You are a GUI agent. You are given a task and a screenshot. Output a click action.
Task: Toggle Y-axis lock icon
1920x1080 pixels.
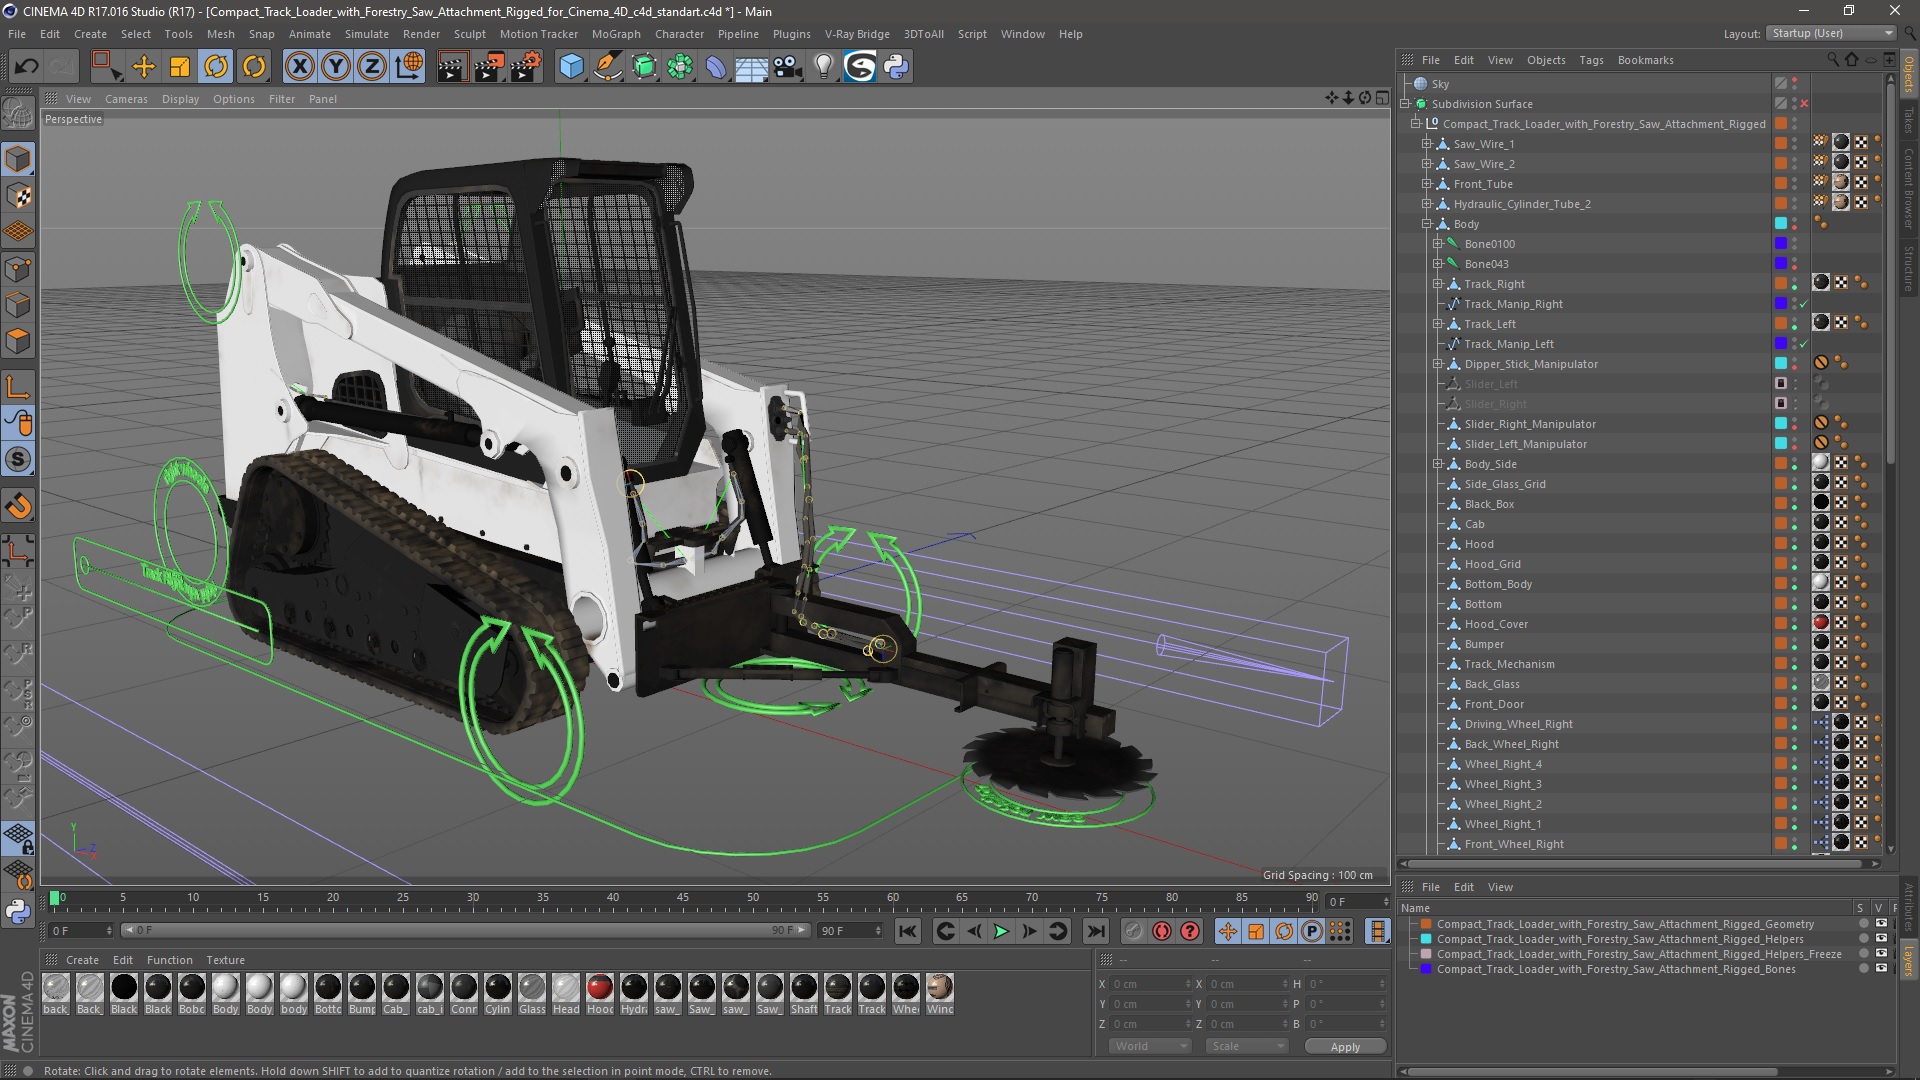(x=336, y=67)
